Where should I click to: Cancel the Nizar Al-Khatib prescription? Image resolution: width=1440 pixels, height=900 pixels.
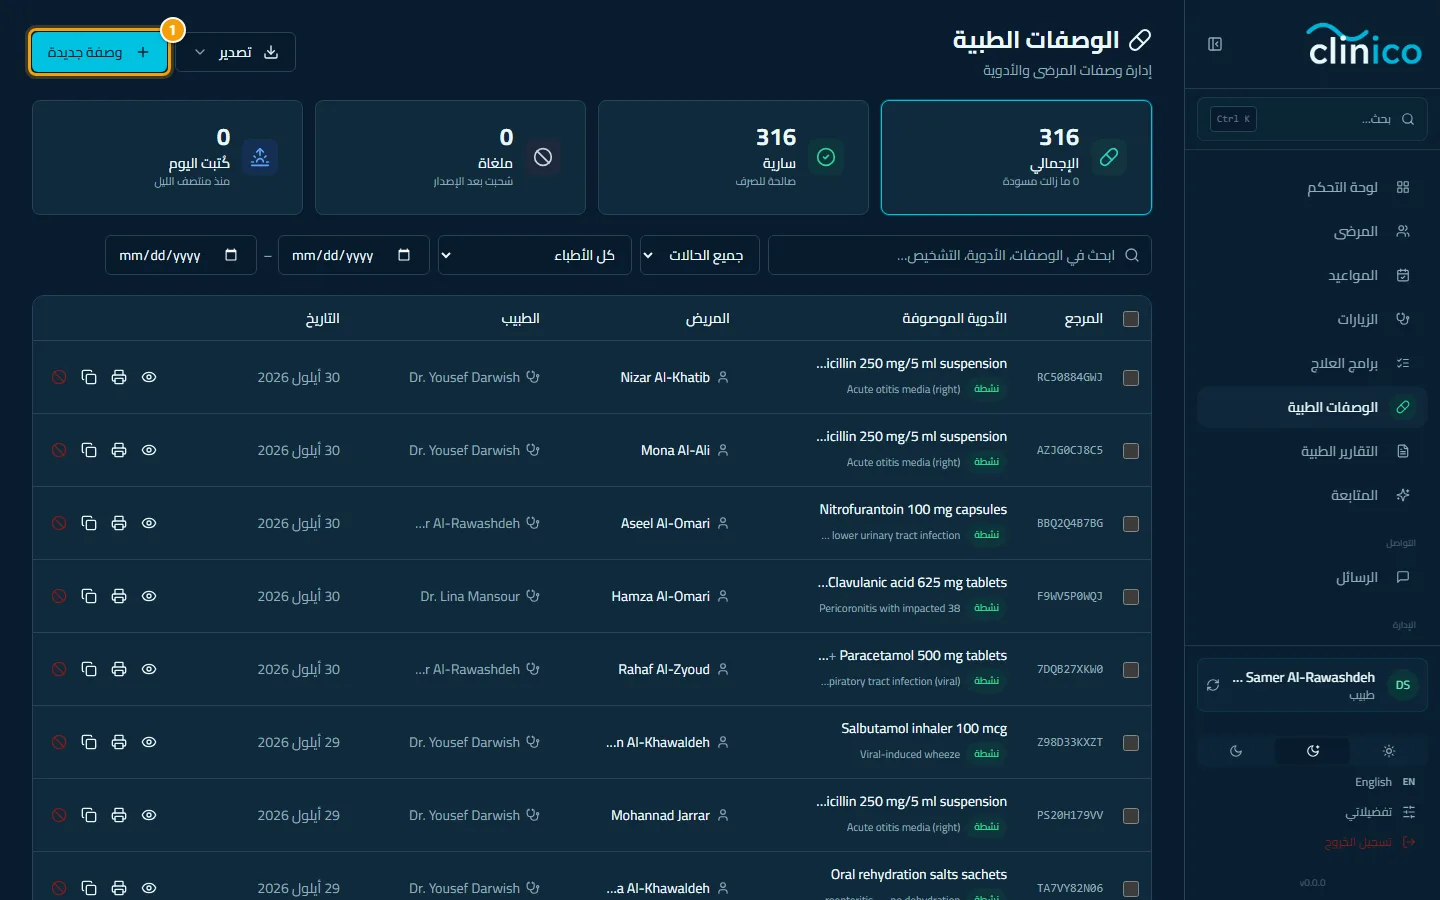tap(59, 377)
